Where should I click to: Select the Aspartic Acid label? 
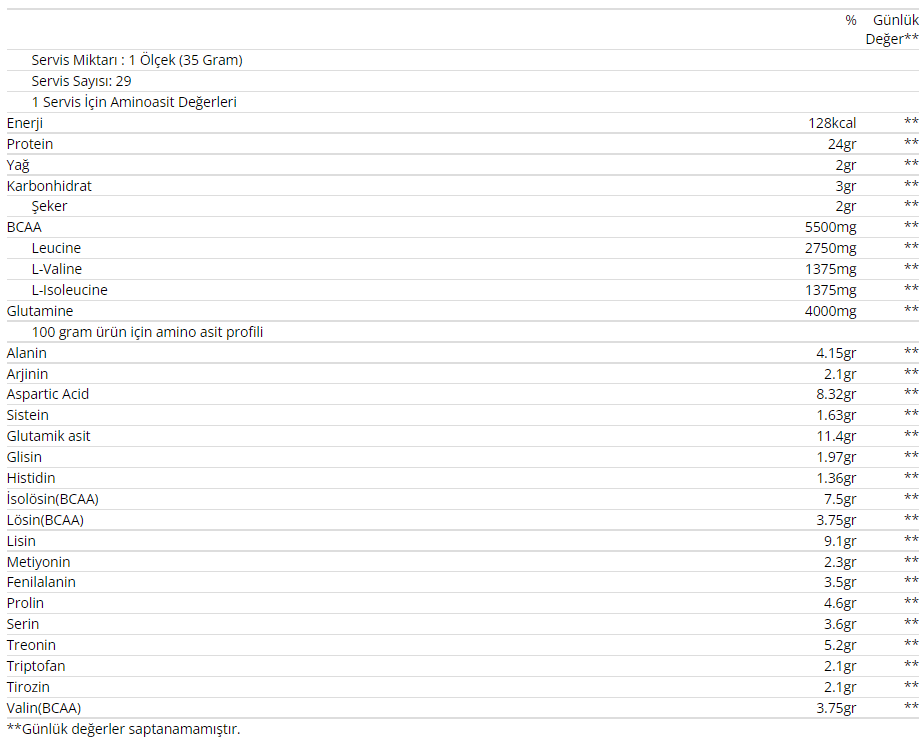48,394
